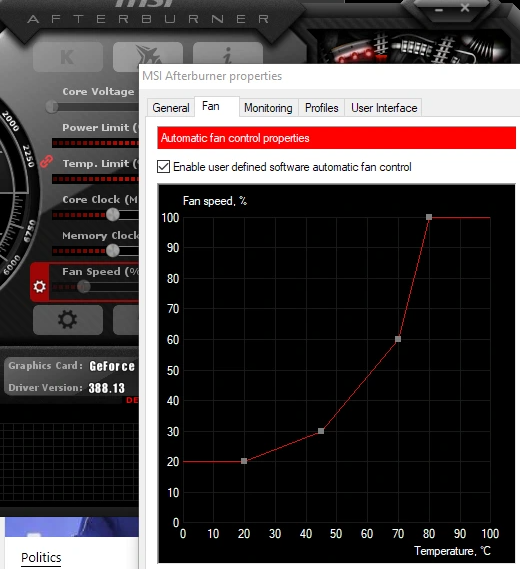Screen dimensions: 520x569
Task: Close Afterburner with the X icon
Action: point(465,8)
